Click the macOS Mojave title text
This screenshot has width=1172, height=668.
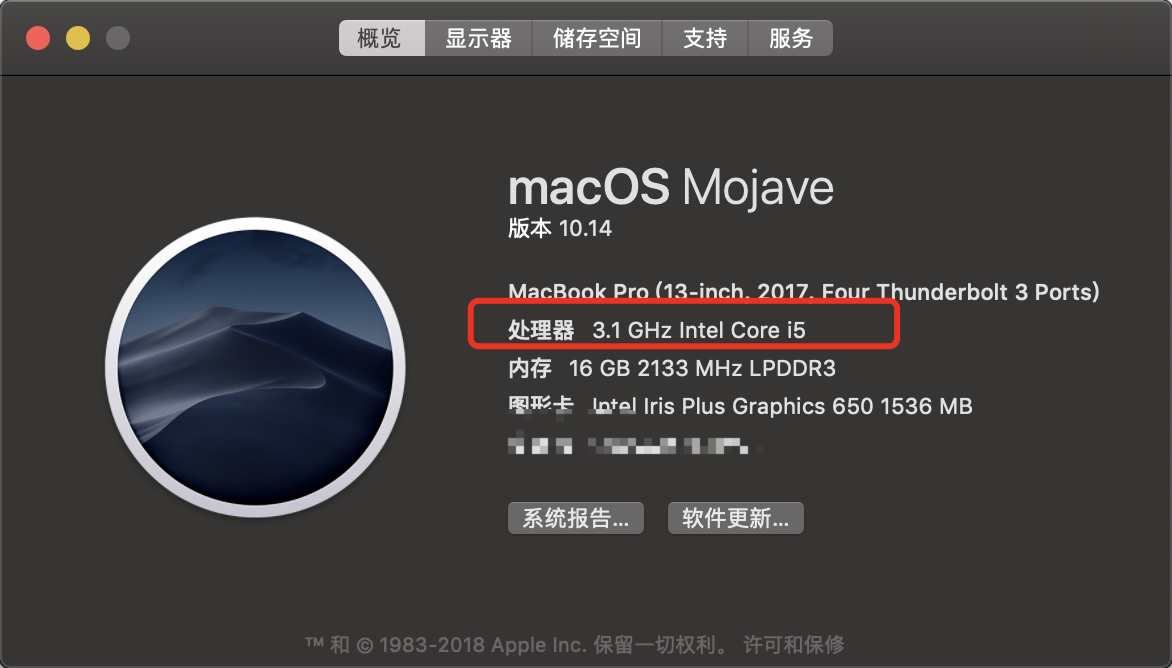(x=670, y=187)
